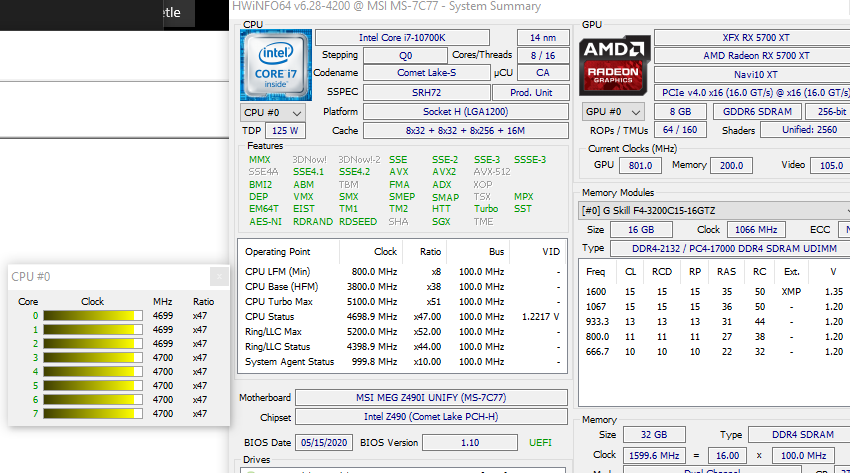Screen dimensions: 850x473
Task: Click the Intel Z490 chipset field
Action: 431,417
